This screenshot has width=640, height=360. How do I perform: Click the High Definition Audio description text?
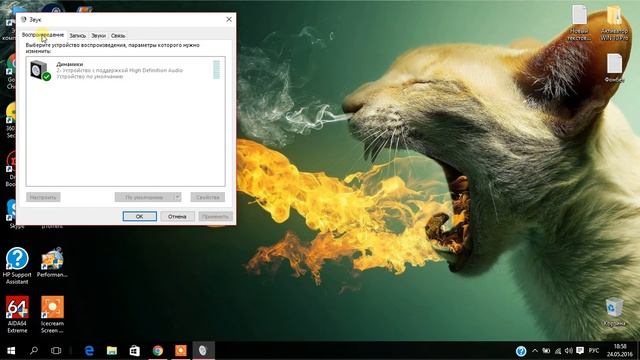[120, 70]
